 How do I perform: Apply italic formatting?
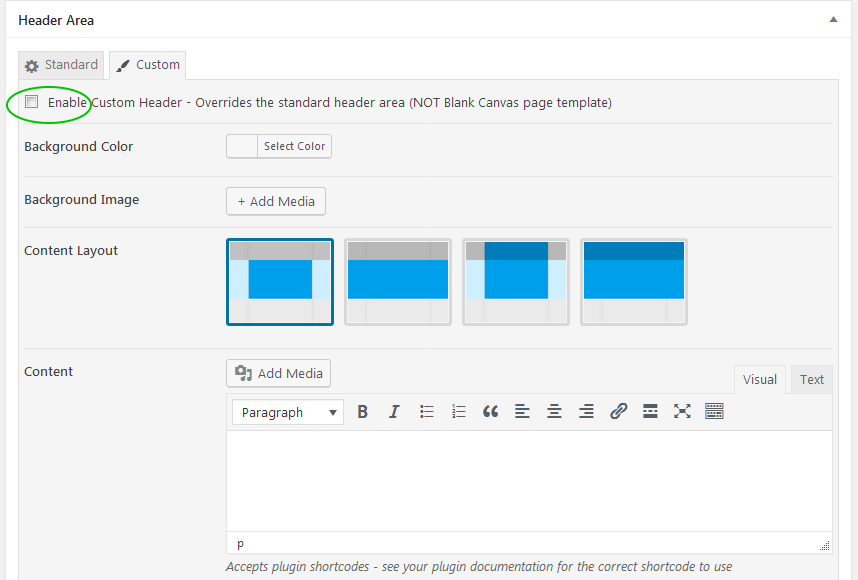(x=394, y=411)
